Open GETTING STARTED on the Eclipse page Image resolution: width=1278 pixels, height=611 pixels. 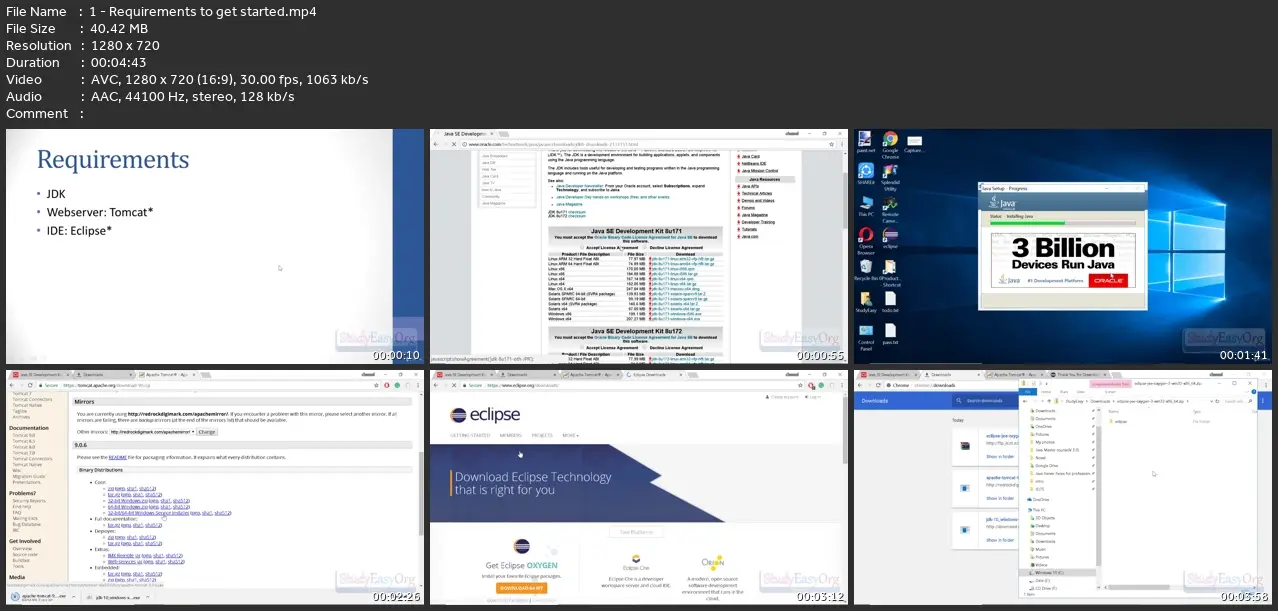click(470, 435)
